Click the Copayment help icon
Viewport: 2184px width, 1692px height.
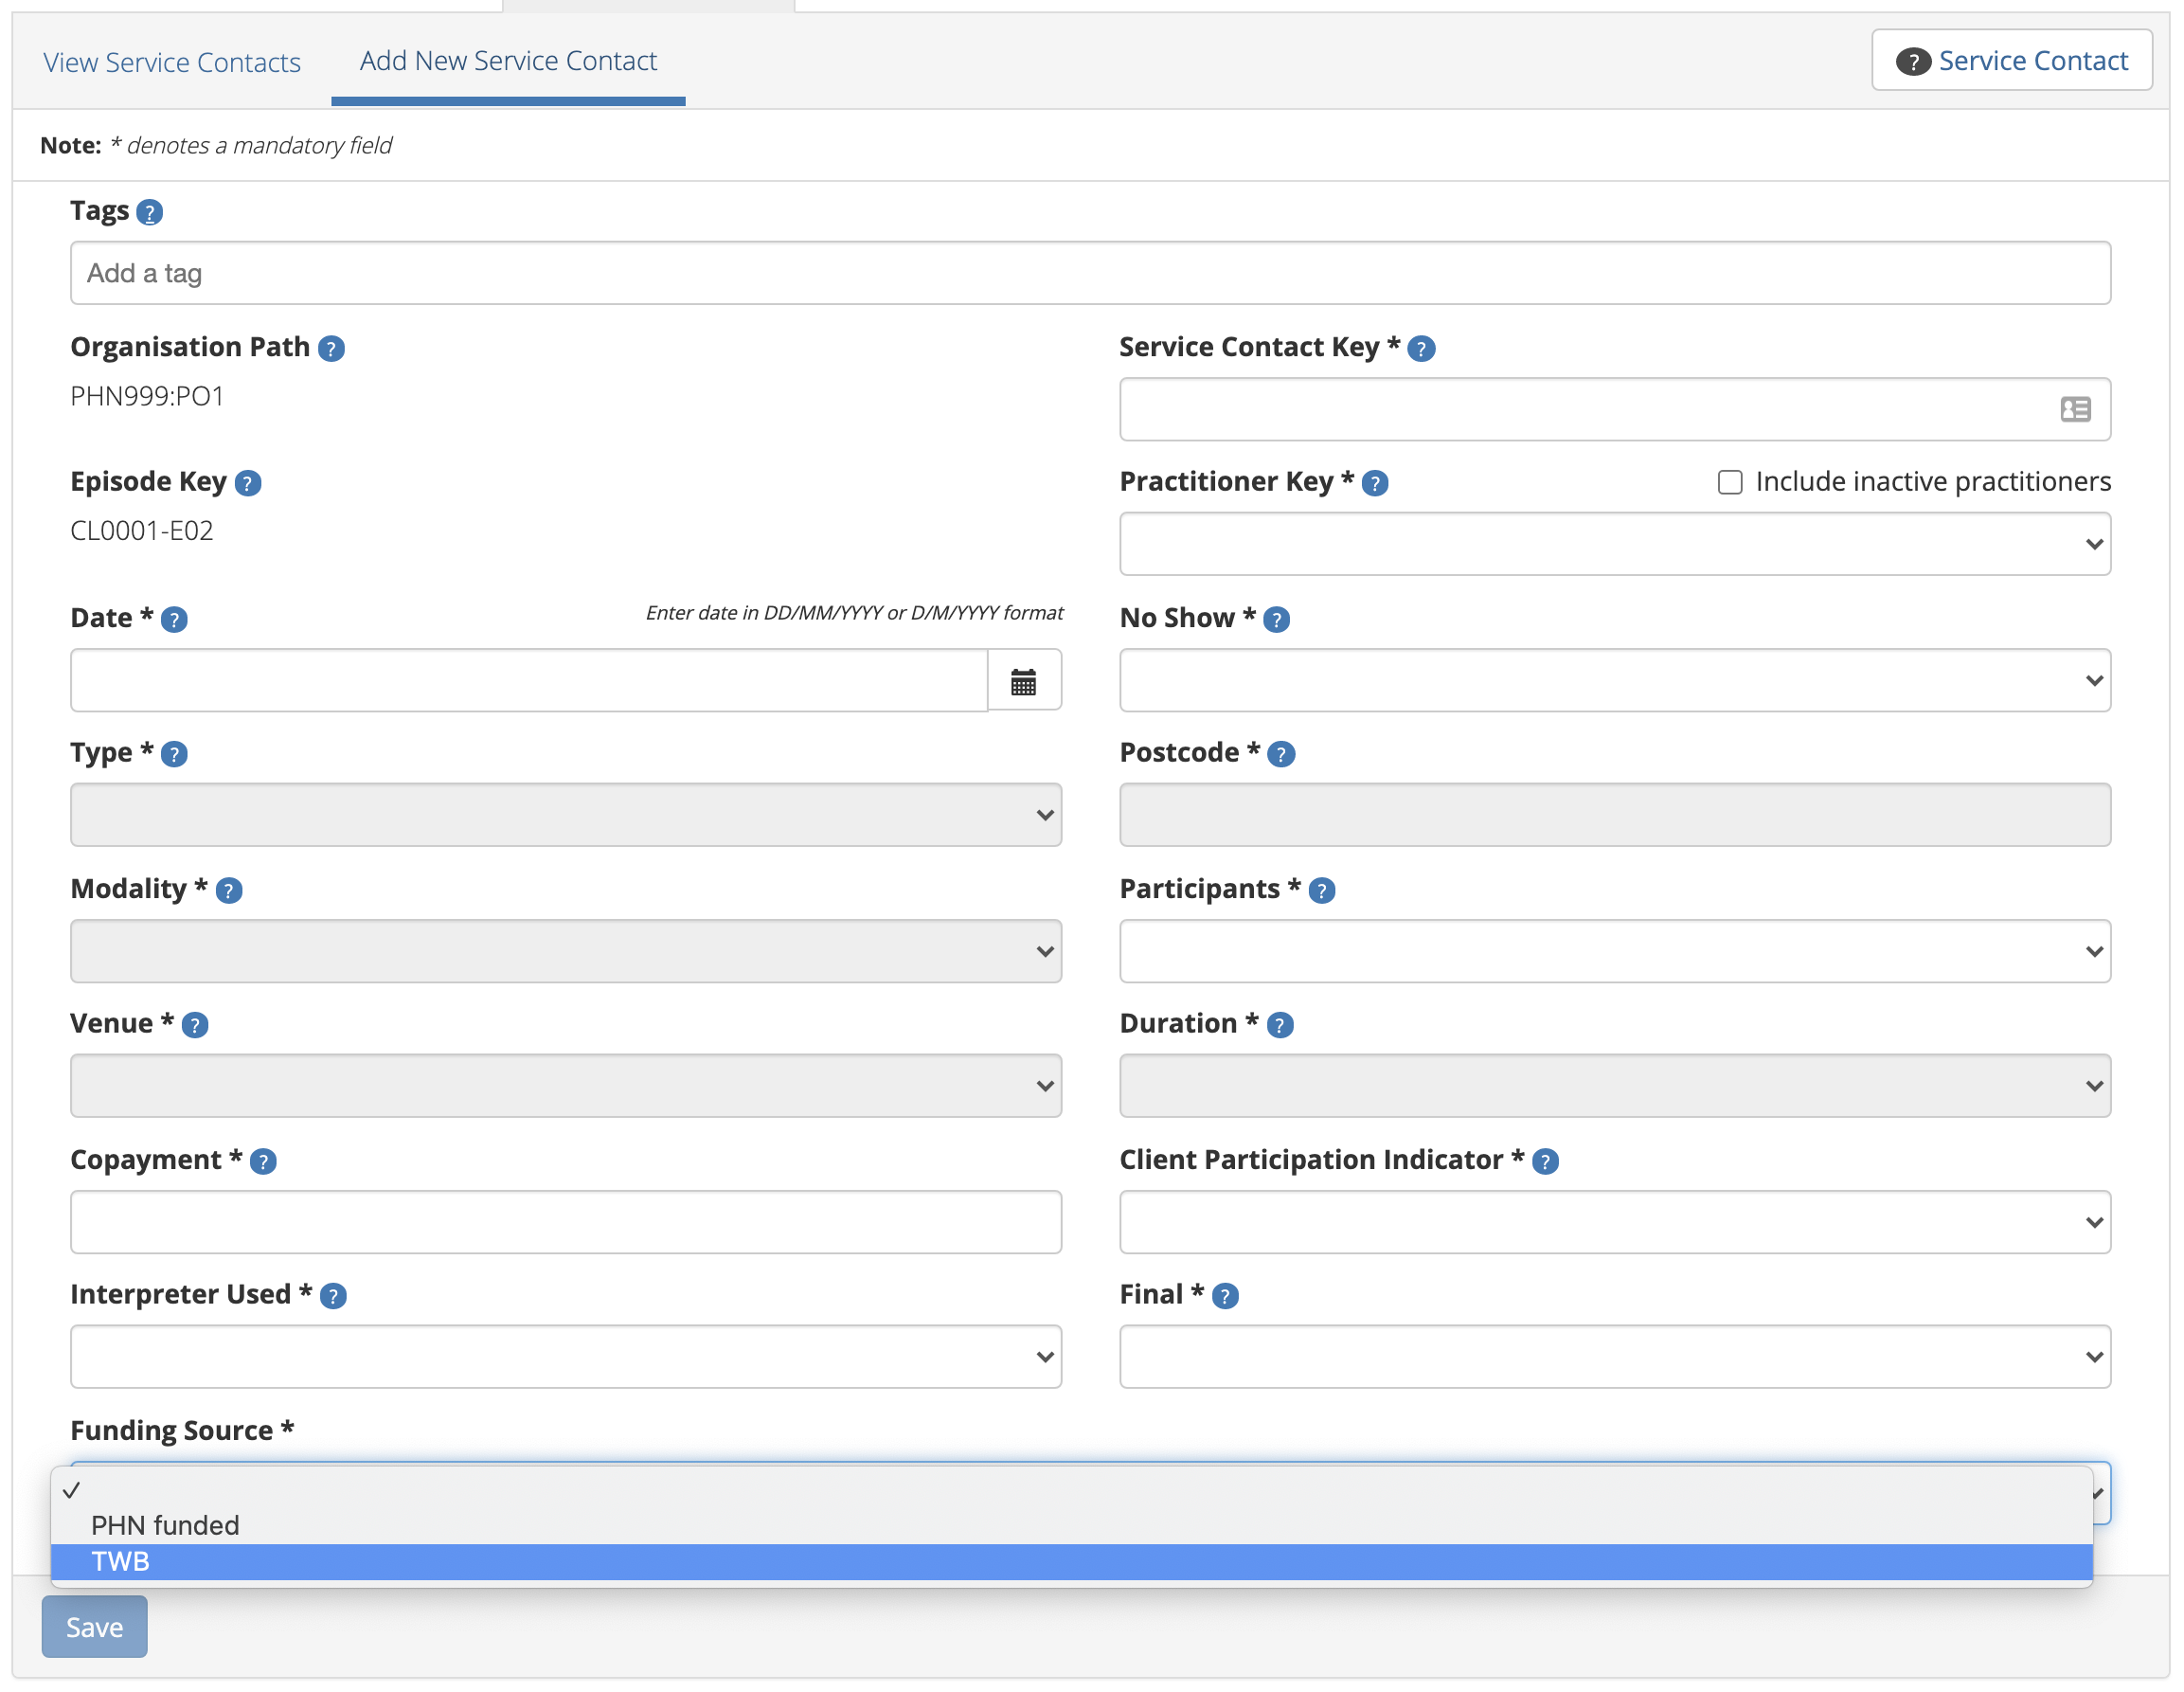(x=263, y=1161)
